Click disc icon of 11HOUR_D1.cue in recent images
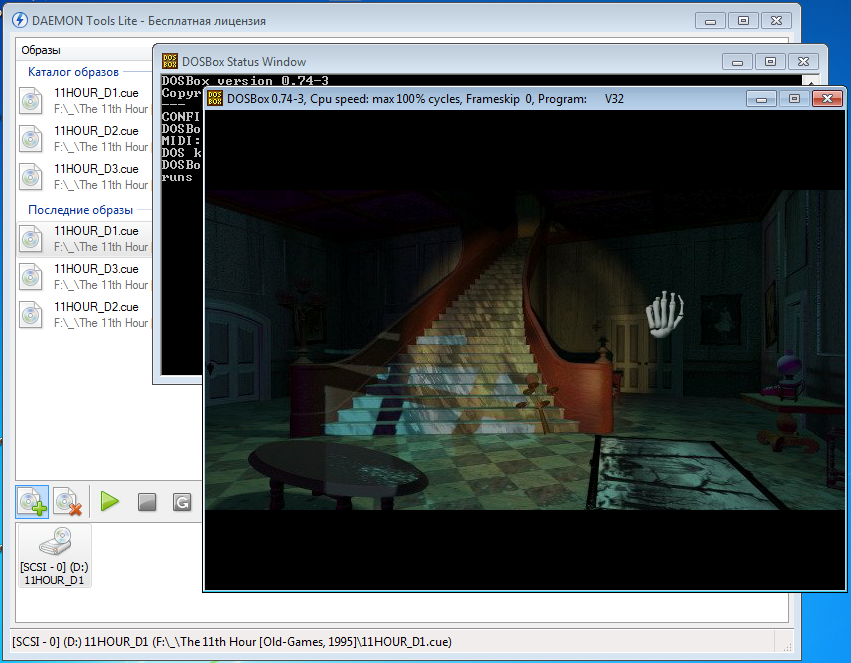851x663 pixels. click(x=31, y=239)
